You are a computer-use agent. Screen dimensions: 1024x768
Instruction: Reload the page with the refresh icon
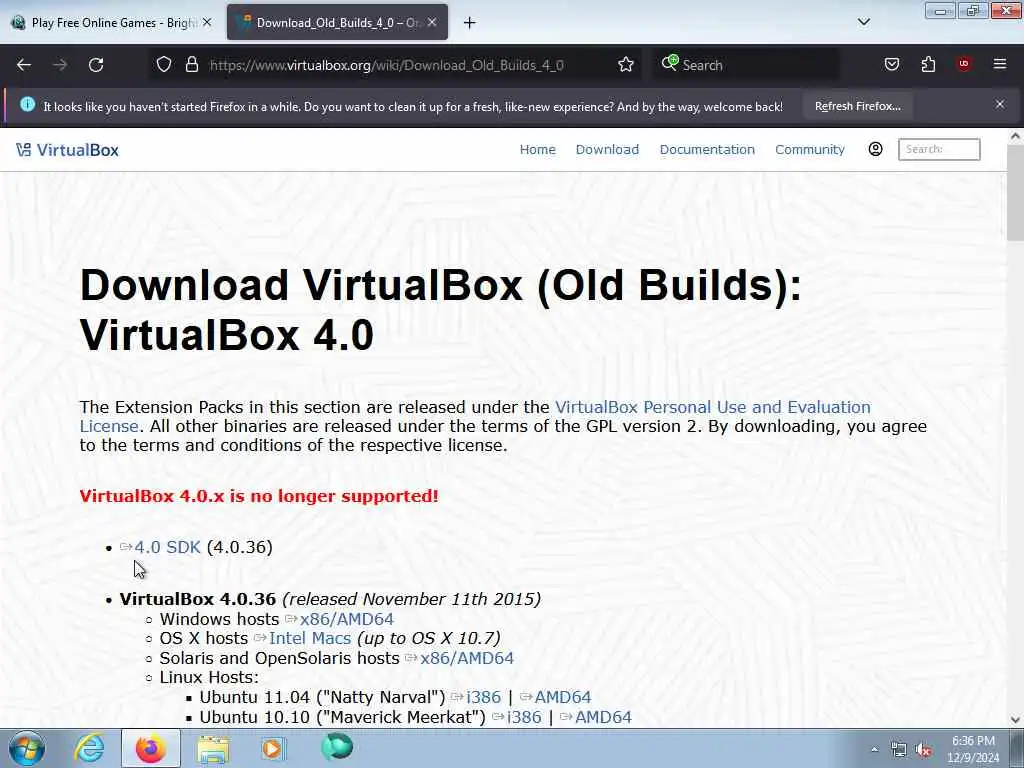tap(96, 65)
